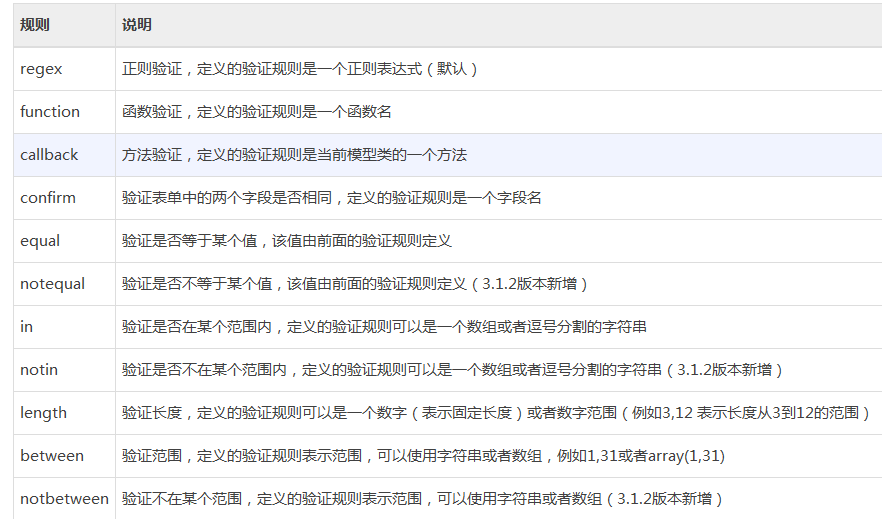Select the confirm rule cell

pos(65,198)
